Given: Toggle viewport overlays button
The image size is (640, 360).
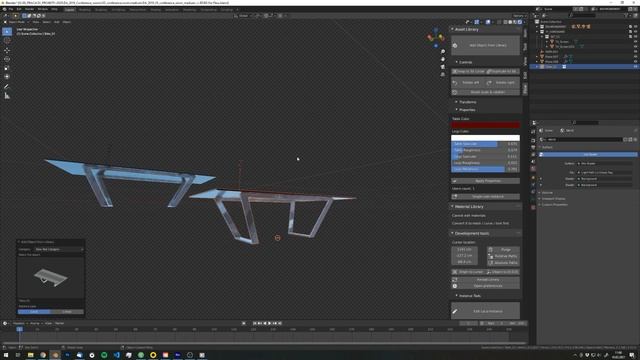Looking at the screenshot, I should [488, 22].
